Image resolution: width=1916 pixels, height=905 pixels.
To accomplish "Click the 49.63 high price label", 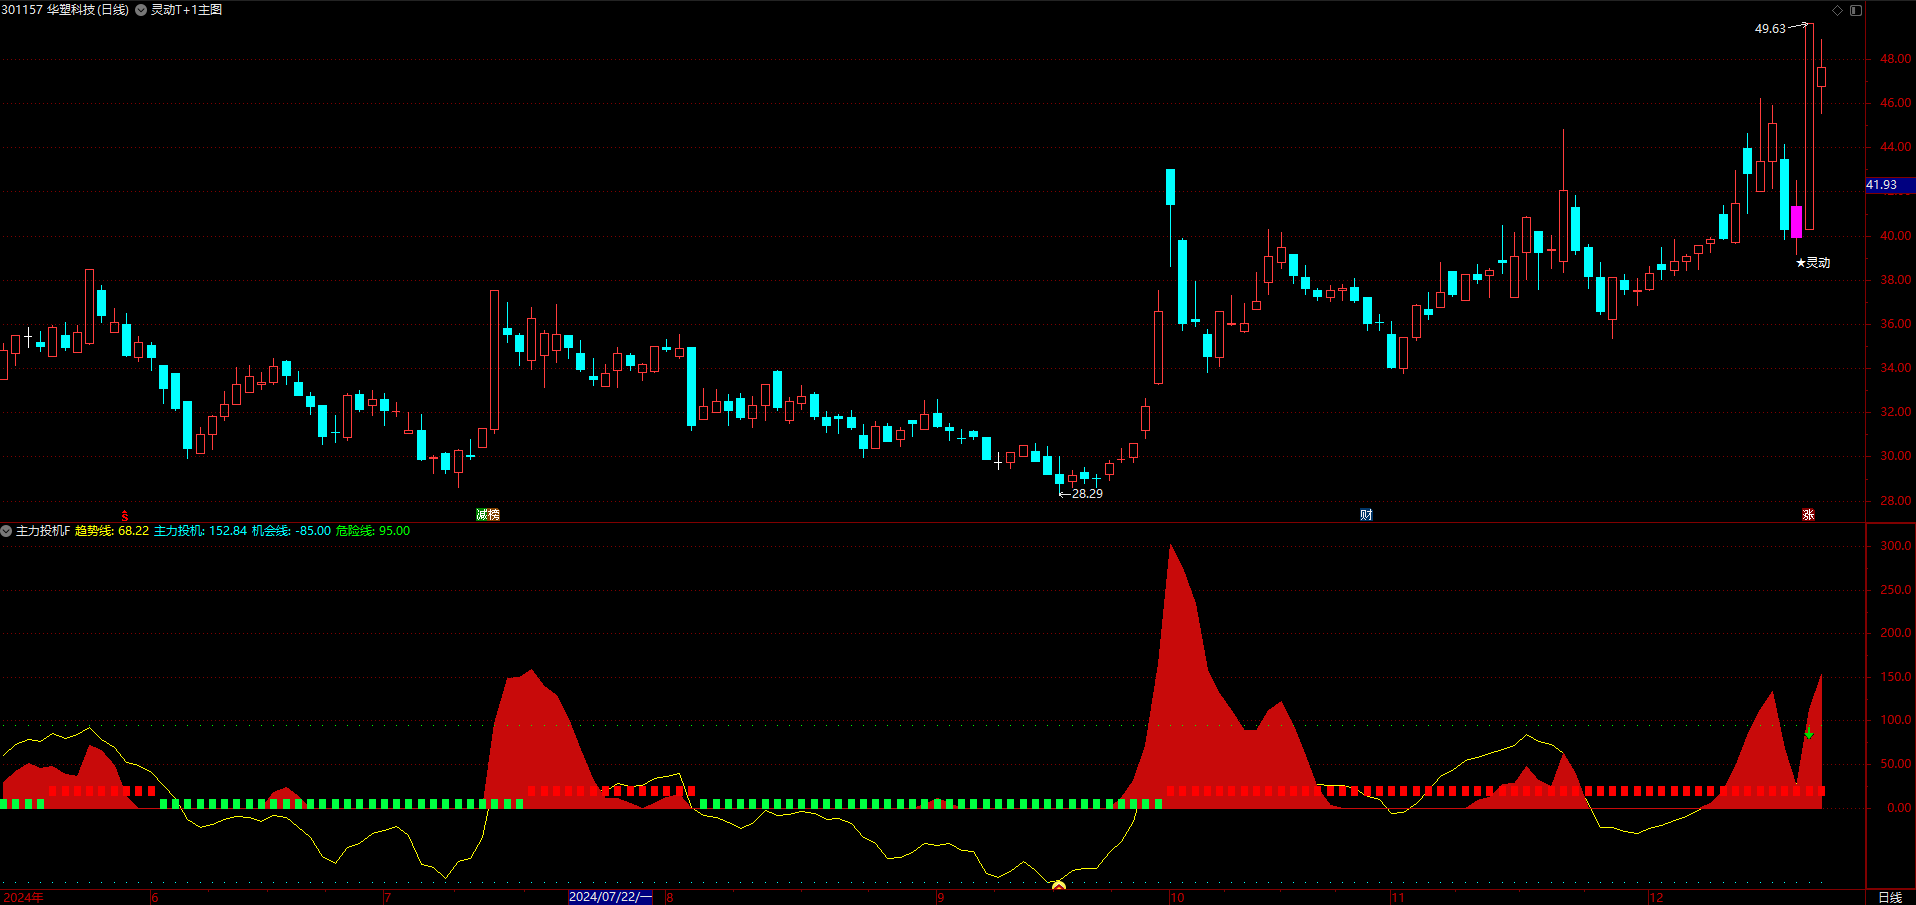I will tap(1770, 29).
